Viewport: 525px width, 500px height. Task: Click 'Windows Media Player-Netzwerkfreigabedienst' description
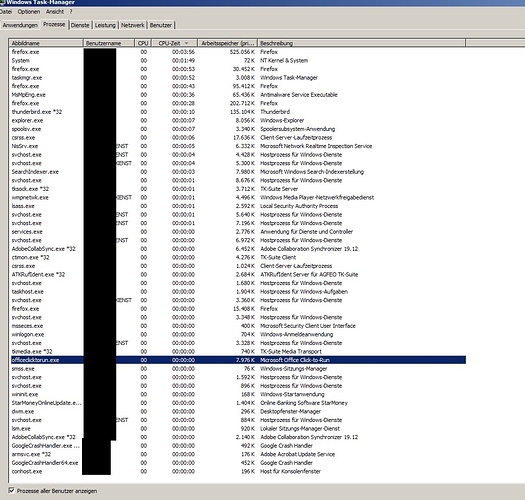click(317, 198)
